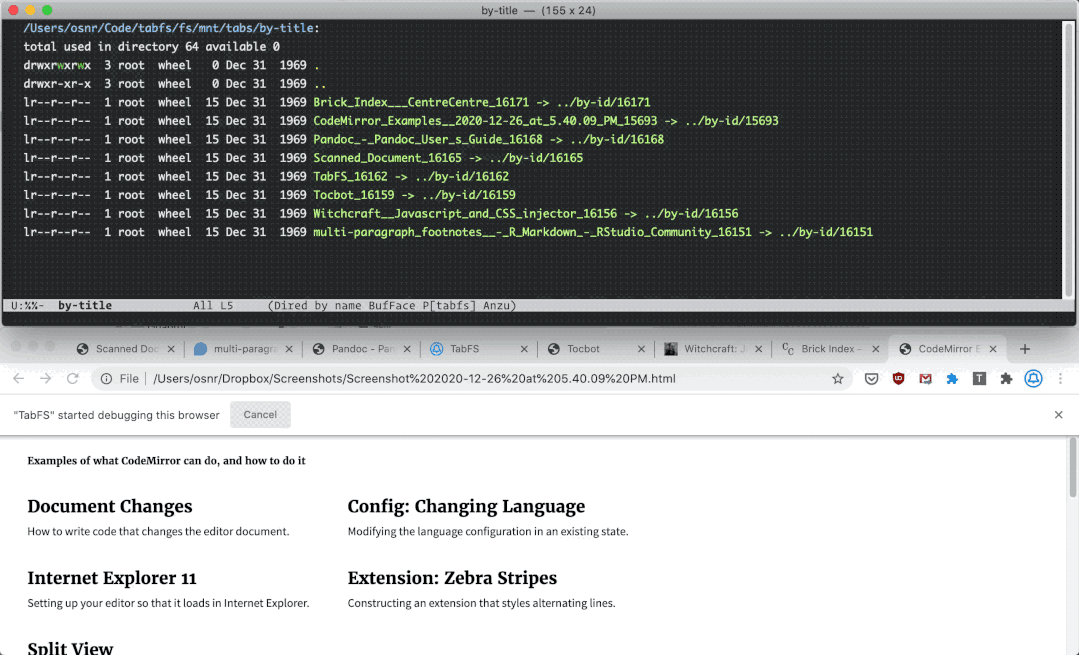Open the Extensions puzzle menu
The image size is (1079, 655).
[1006, 378]
